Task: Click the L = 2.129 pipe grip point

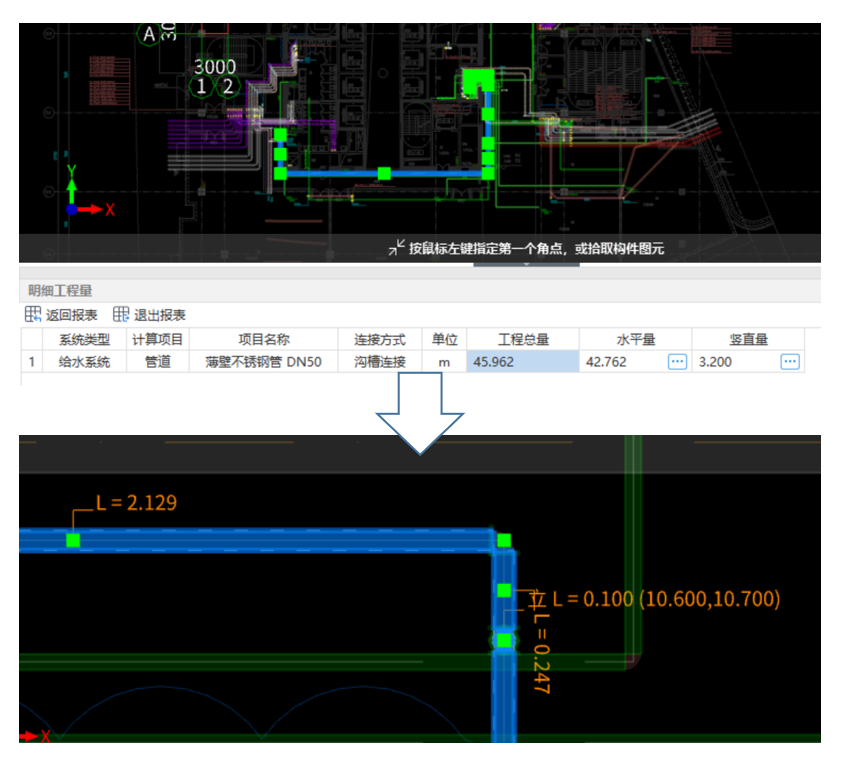Action: point(73,540)
